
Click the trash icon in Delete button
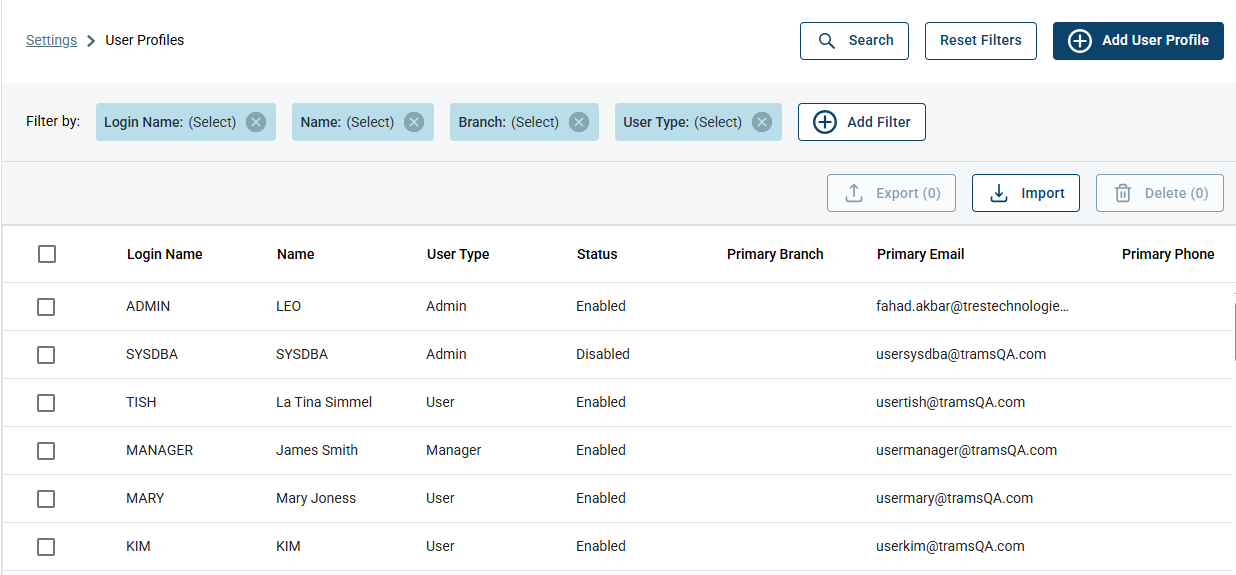click(x=1123, y=193)
